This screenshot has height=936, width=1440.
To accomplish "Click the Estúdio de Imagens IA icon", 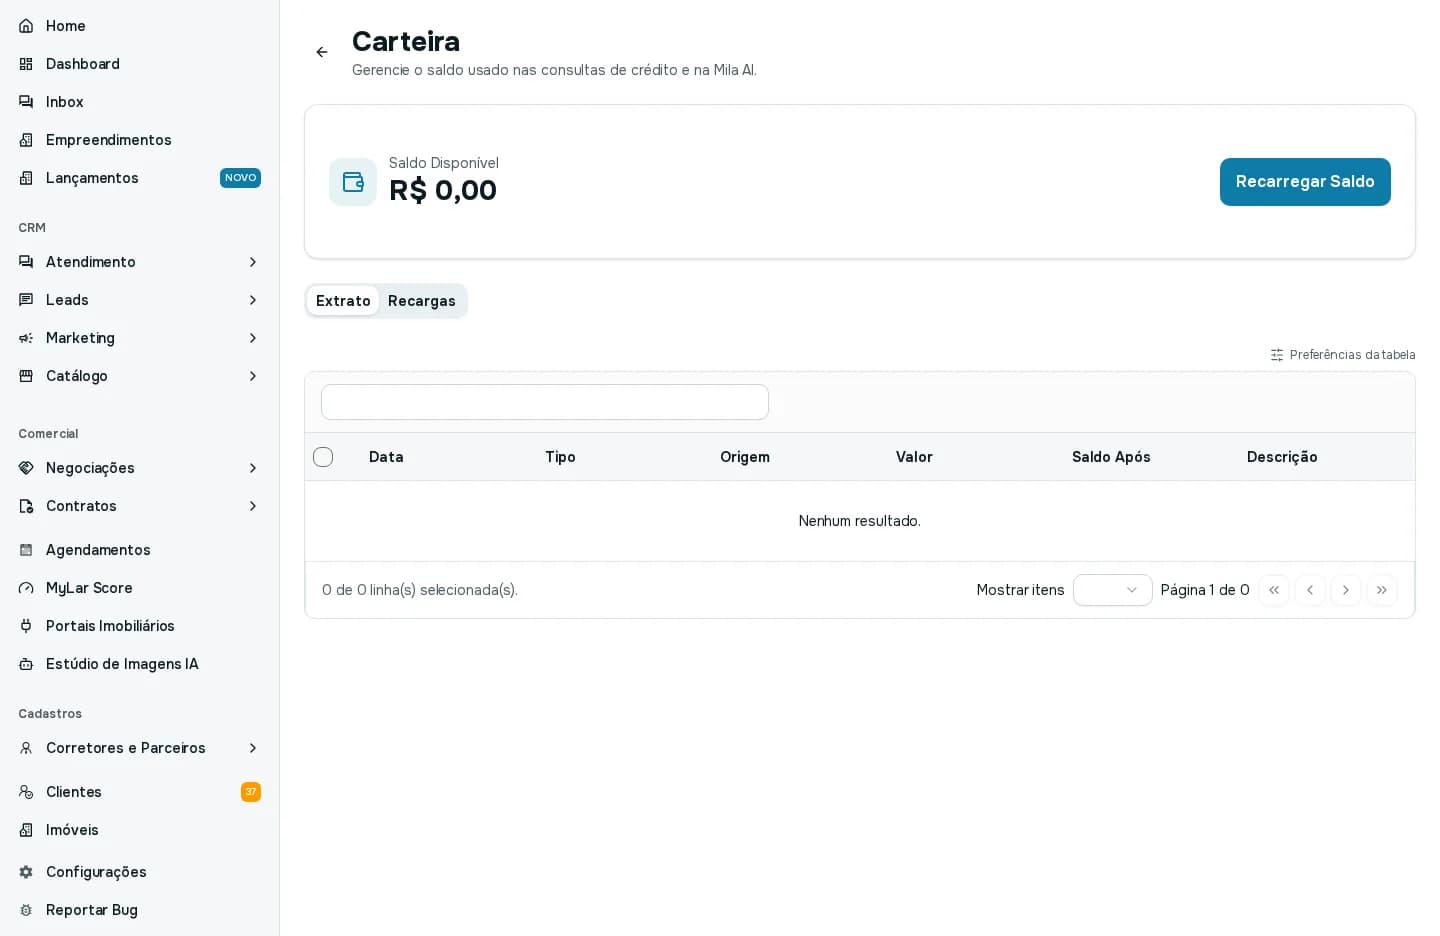I will (26, 664).
